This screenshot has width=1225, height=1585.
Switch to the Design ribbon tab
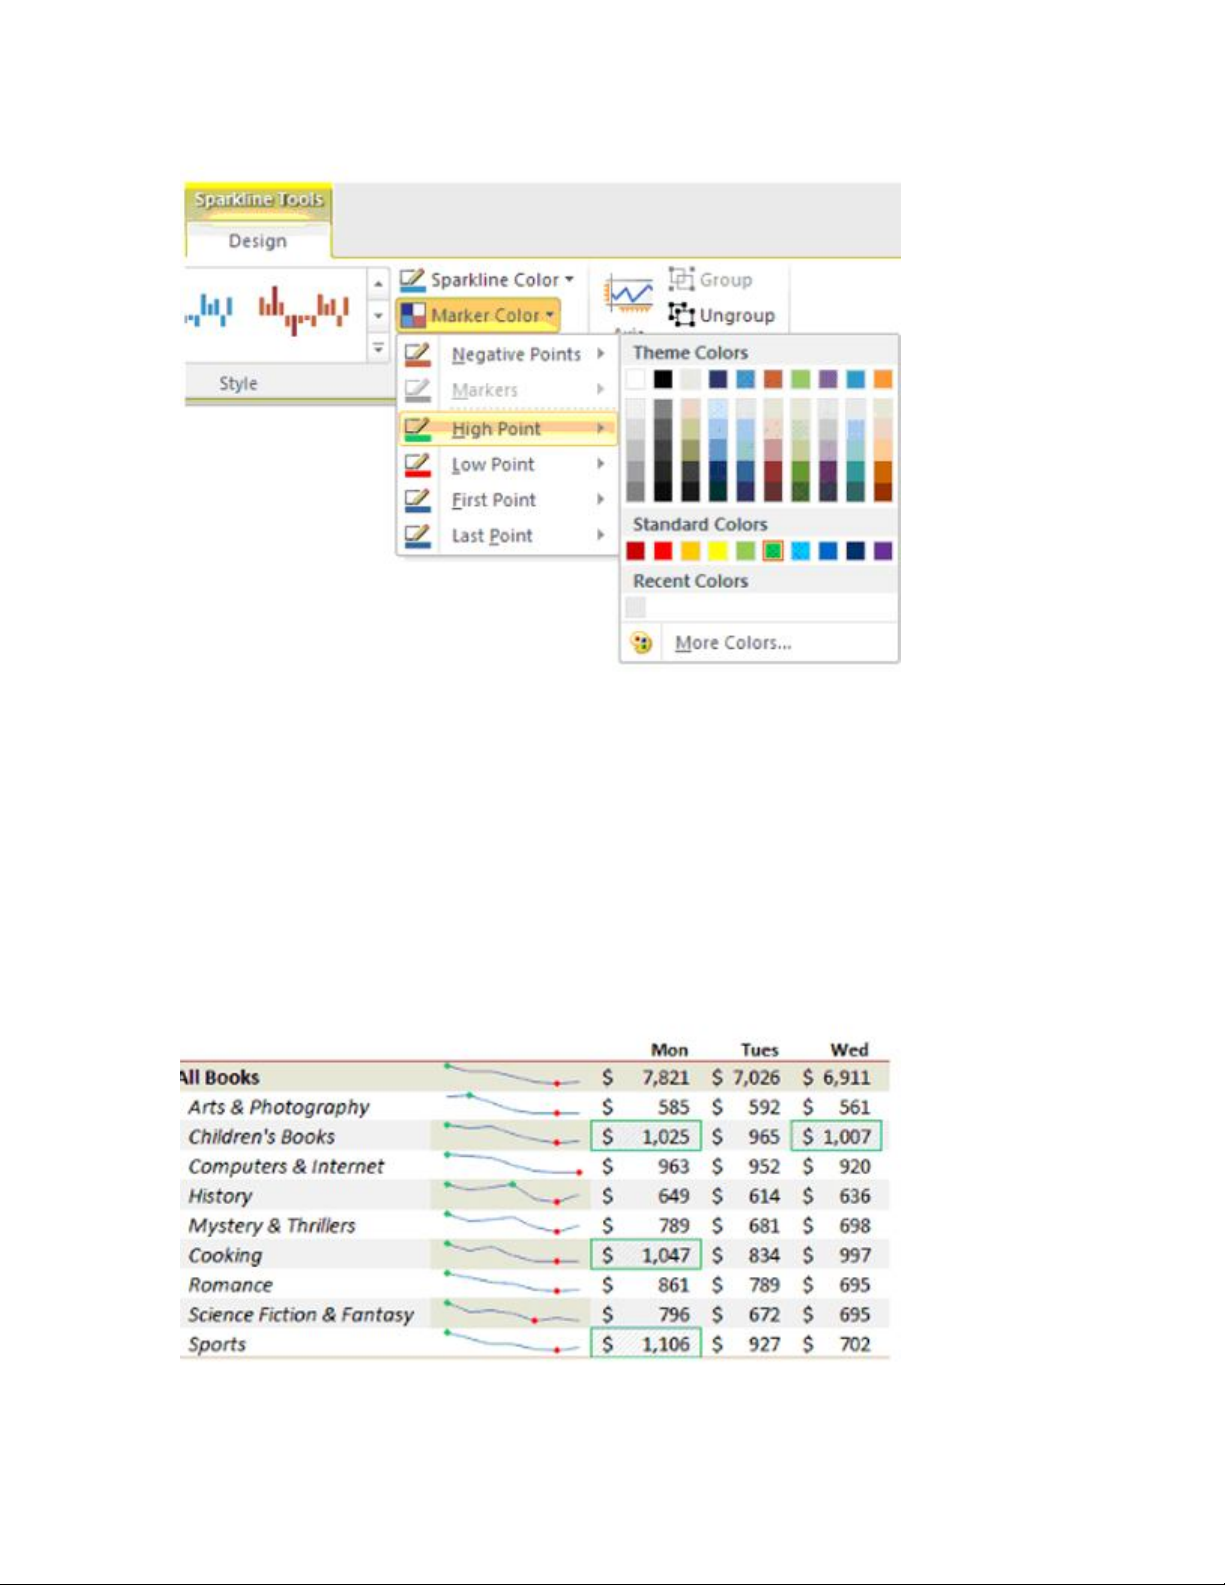[x=257, y=241]
